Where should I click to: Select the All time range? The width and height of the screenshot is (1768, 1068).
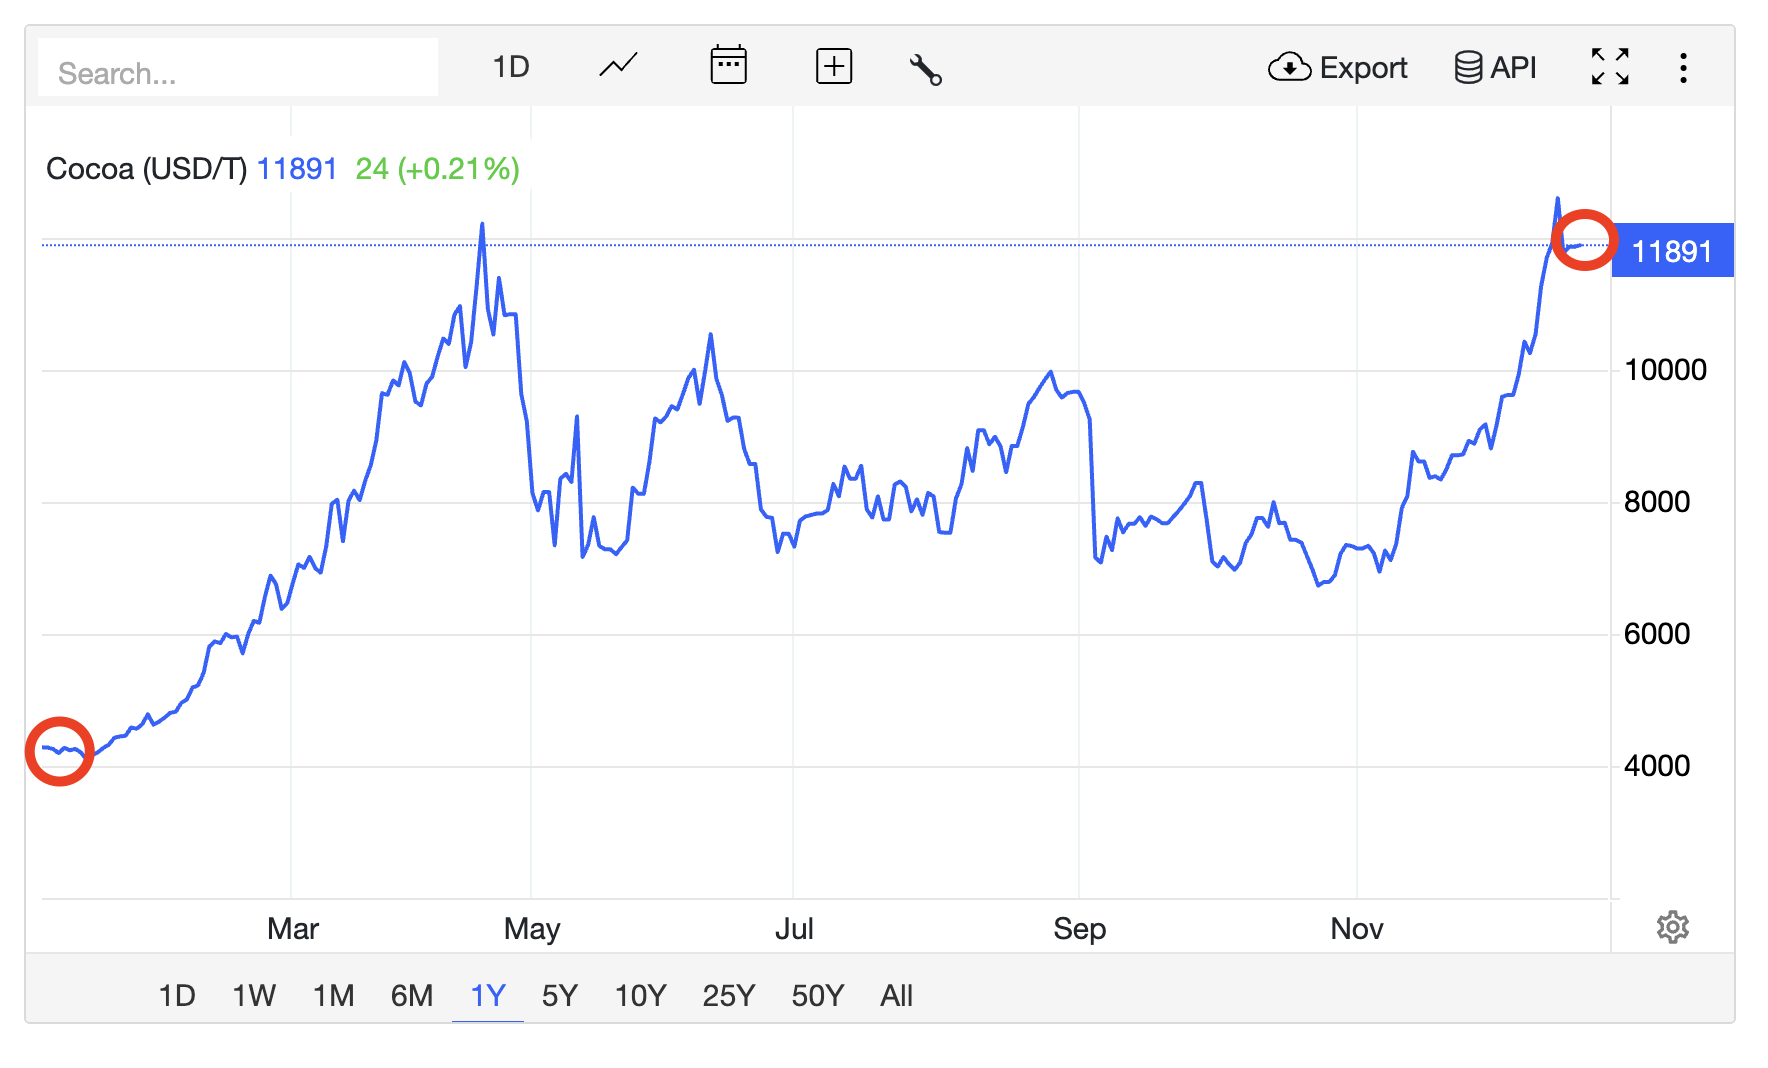tap(896, 996)
